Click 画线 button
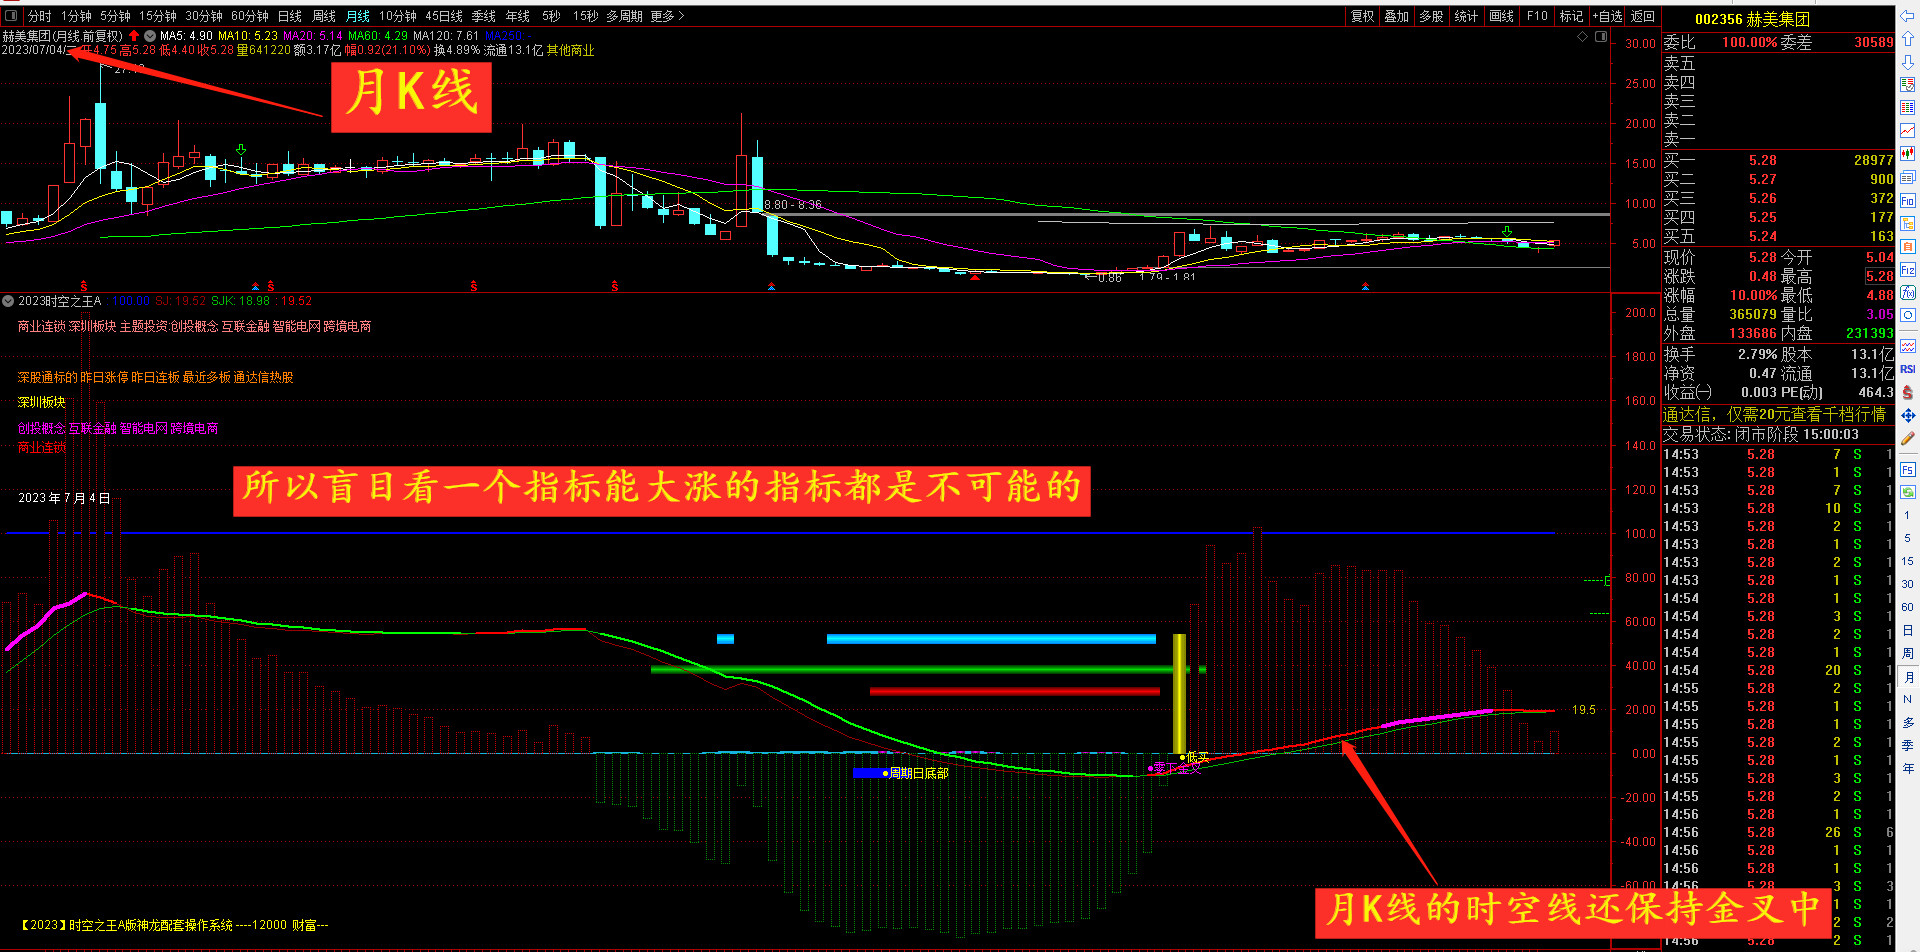 [1501, 16]
